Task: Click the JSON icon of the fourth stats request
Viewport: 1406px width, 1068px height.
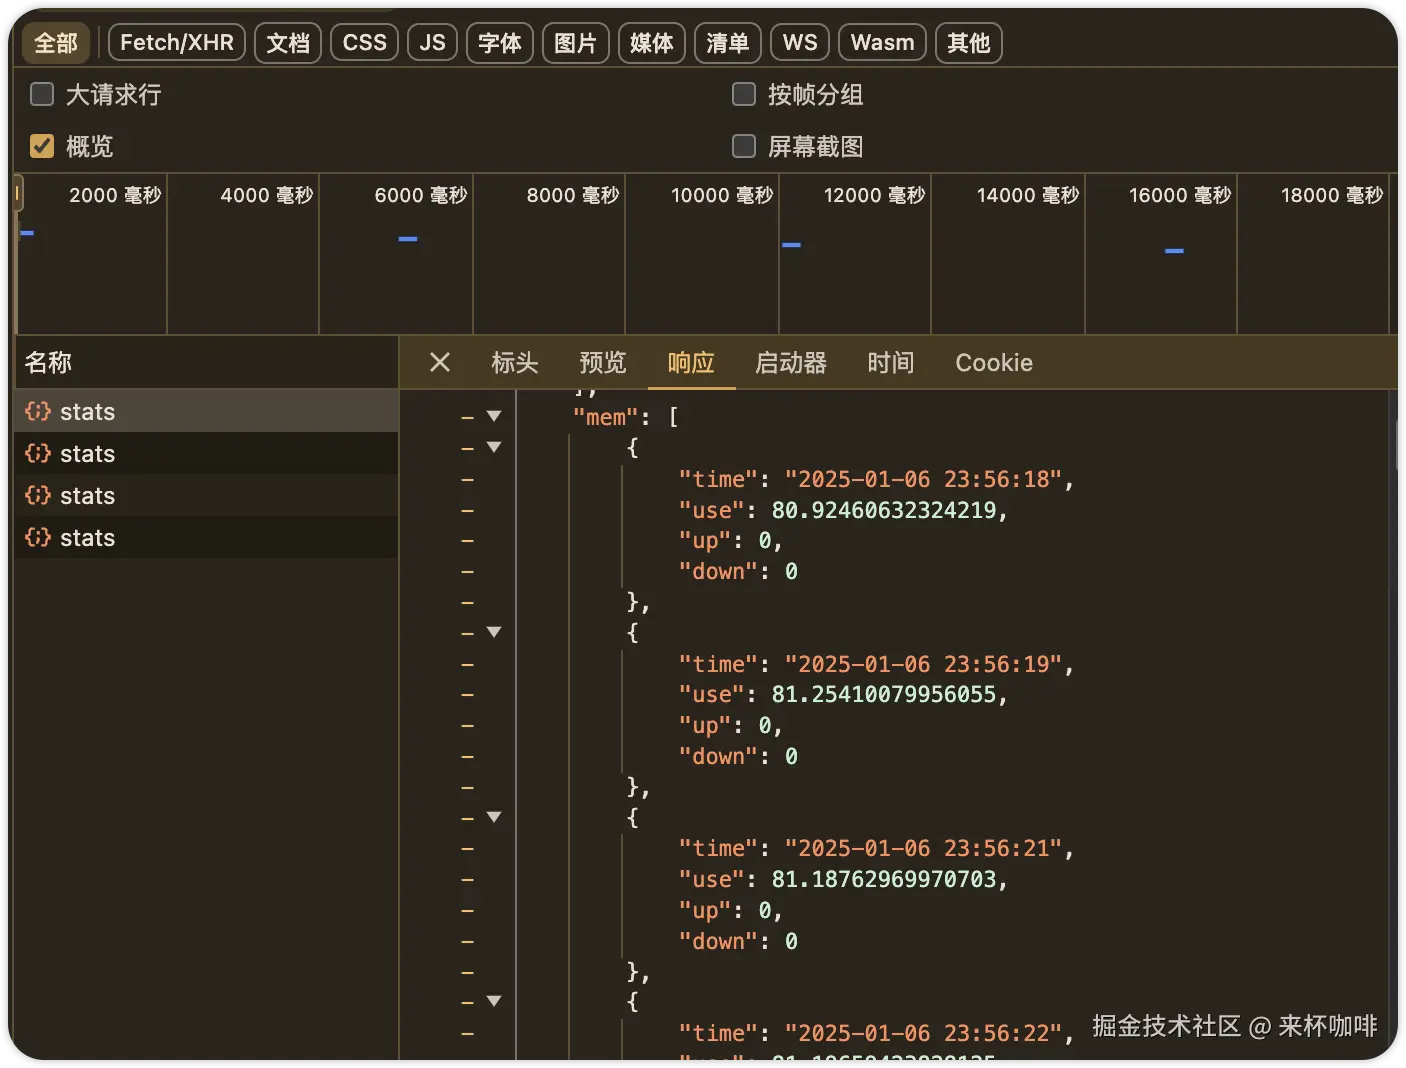Action: (38, 537)
